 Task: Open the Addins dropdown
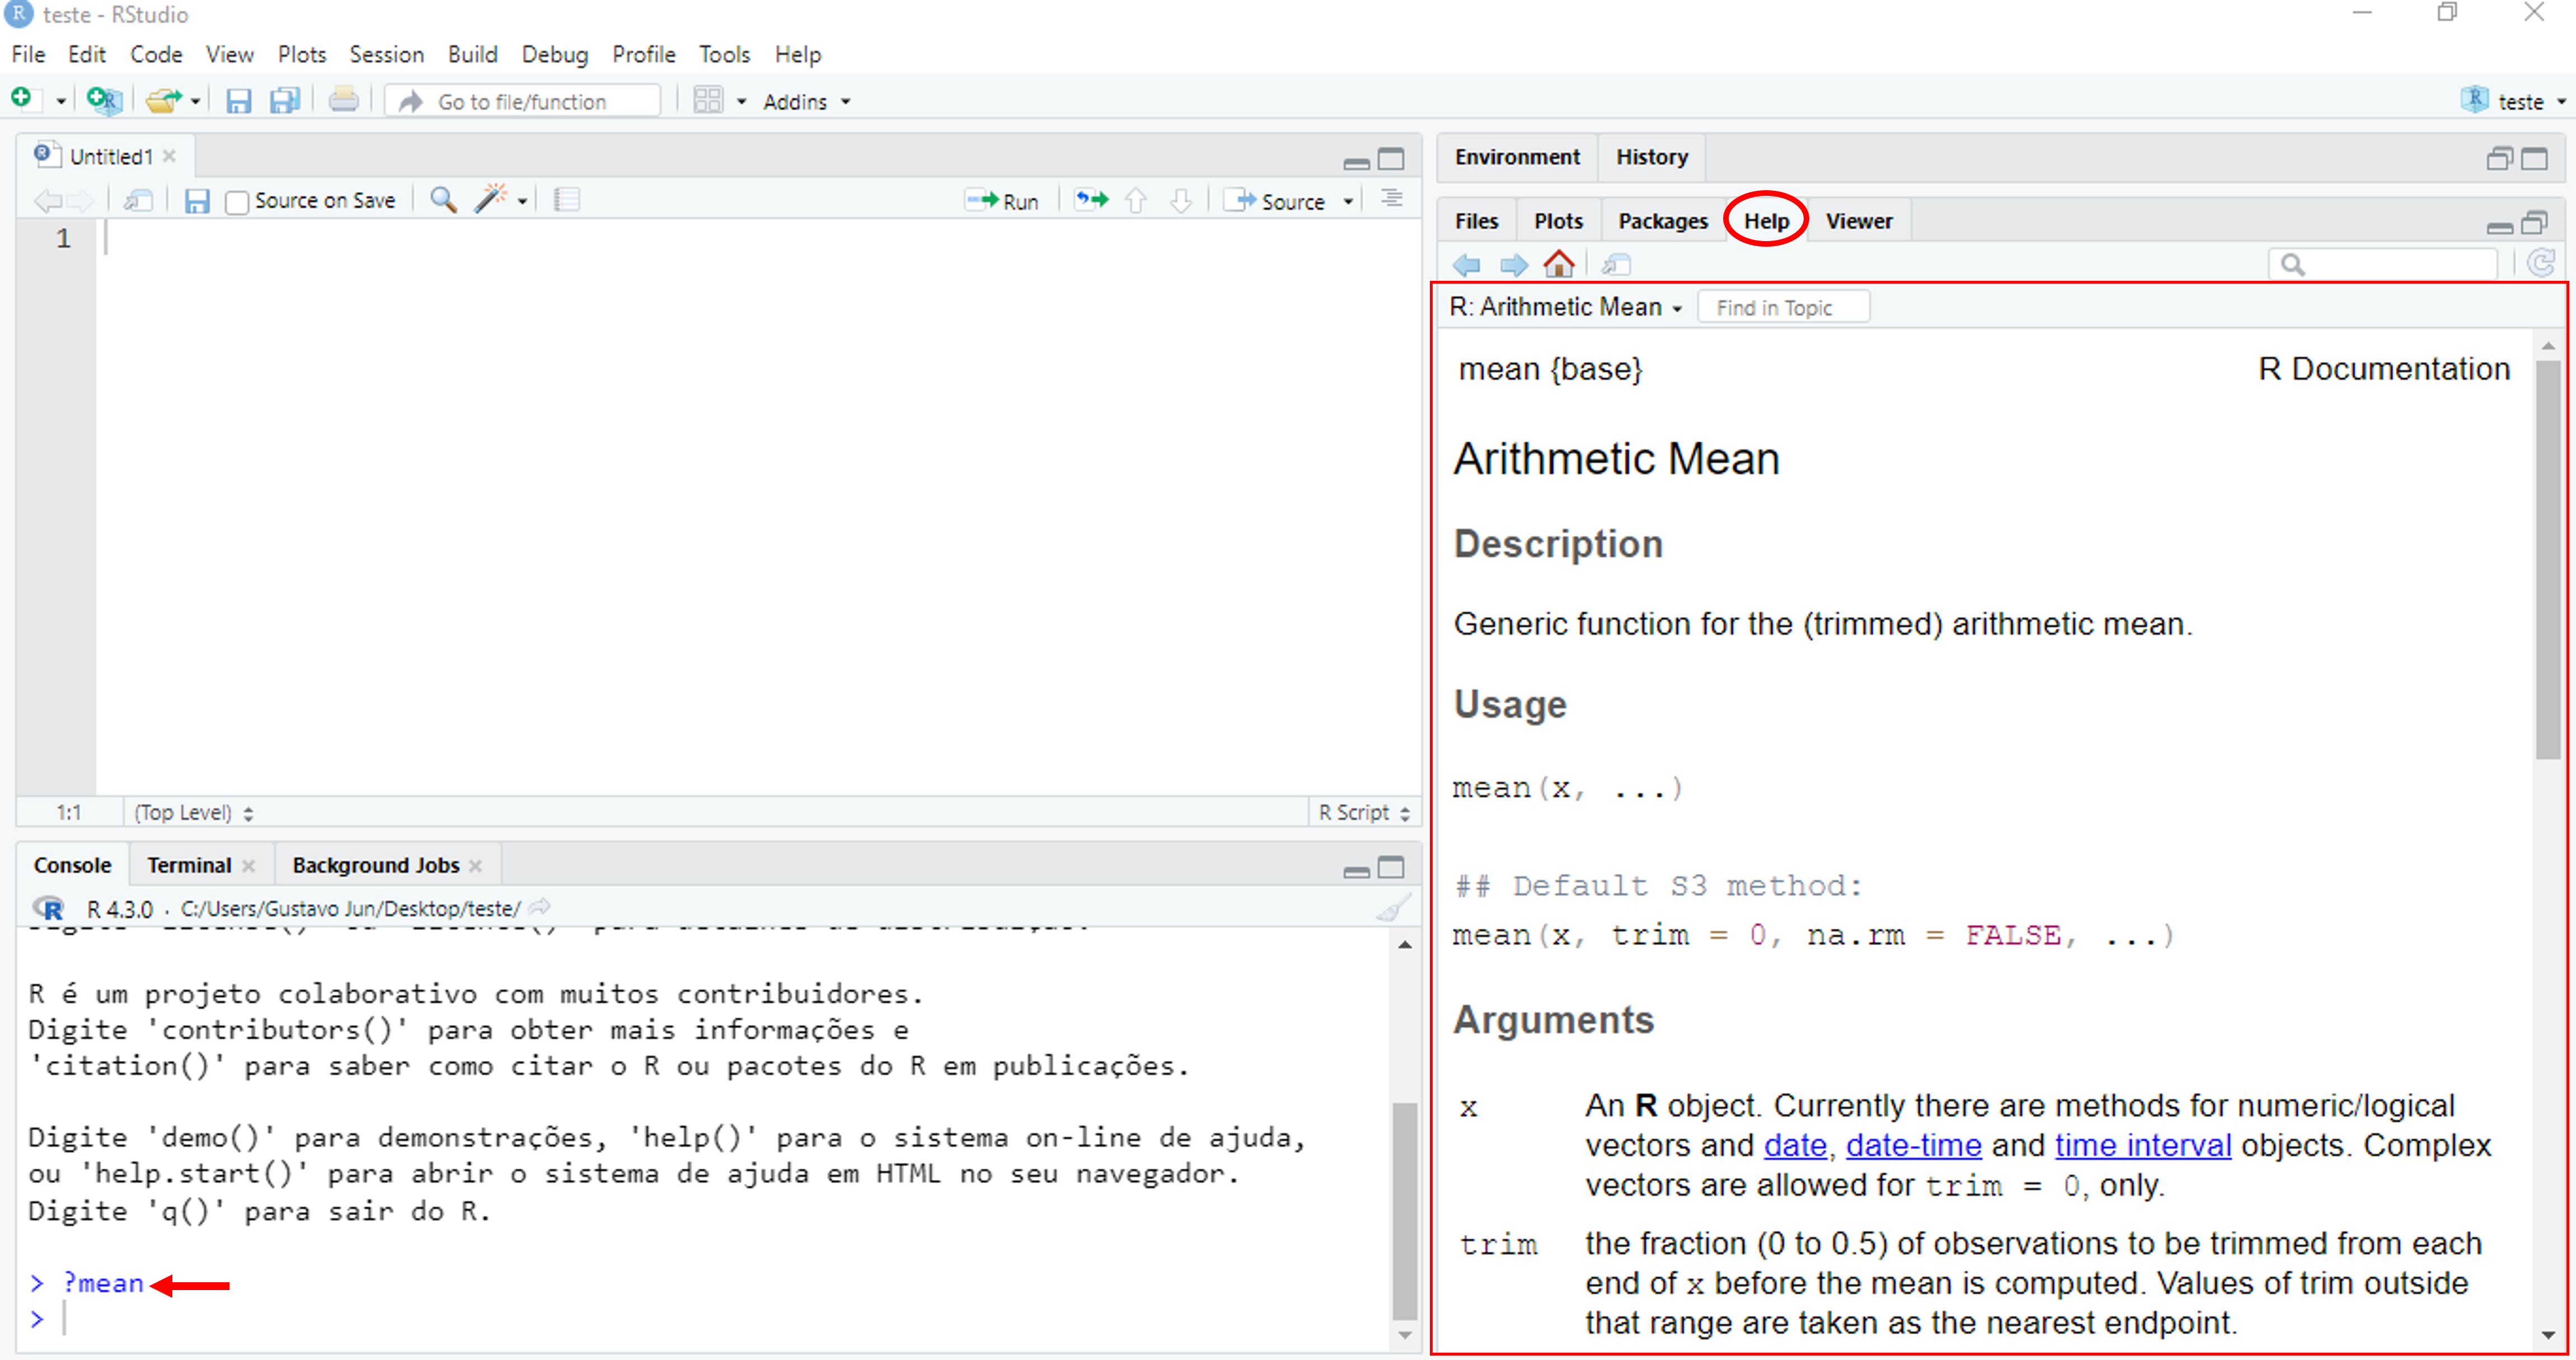click(806, 102)
